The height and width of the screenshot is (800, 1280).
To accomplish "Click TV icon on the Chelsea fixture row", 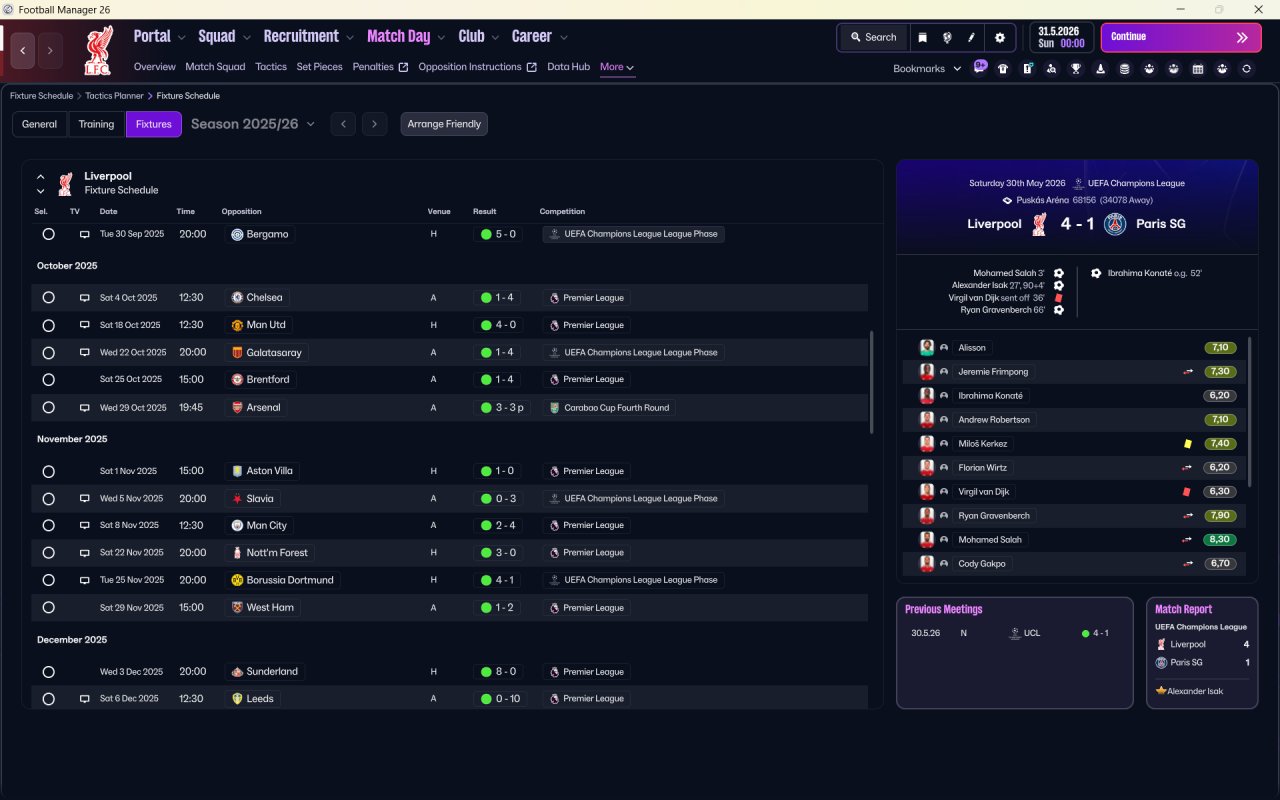I will click(x=84, y=298).
